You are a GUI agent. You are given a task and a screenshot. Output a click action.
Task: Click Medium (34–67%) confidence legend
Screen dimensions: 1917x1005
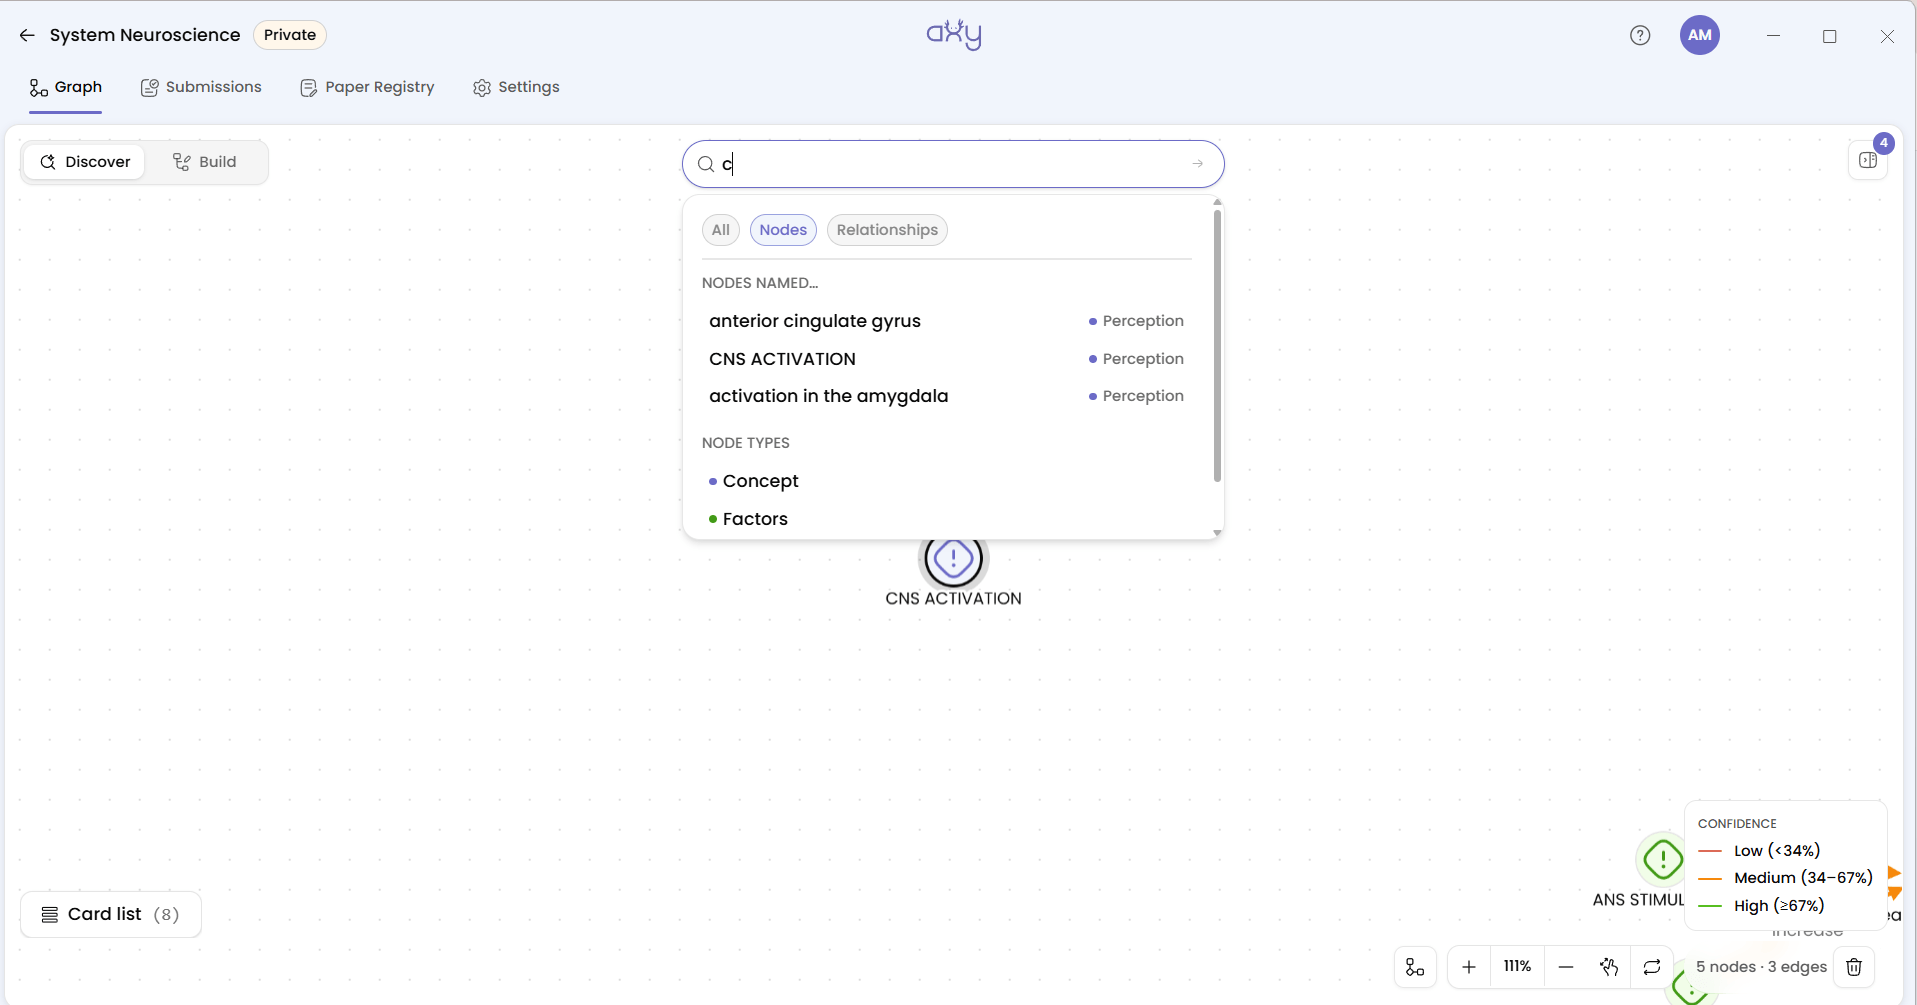point(1785,878)
